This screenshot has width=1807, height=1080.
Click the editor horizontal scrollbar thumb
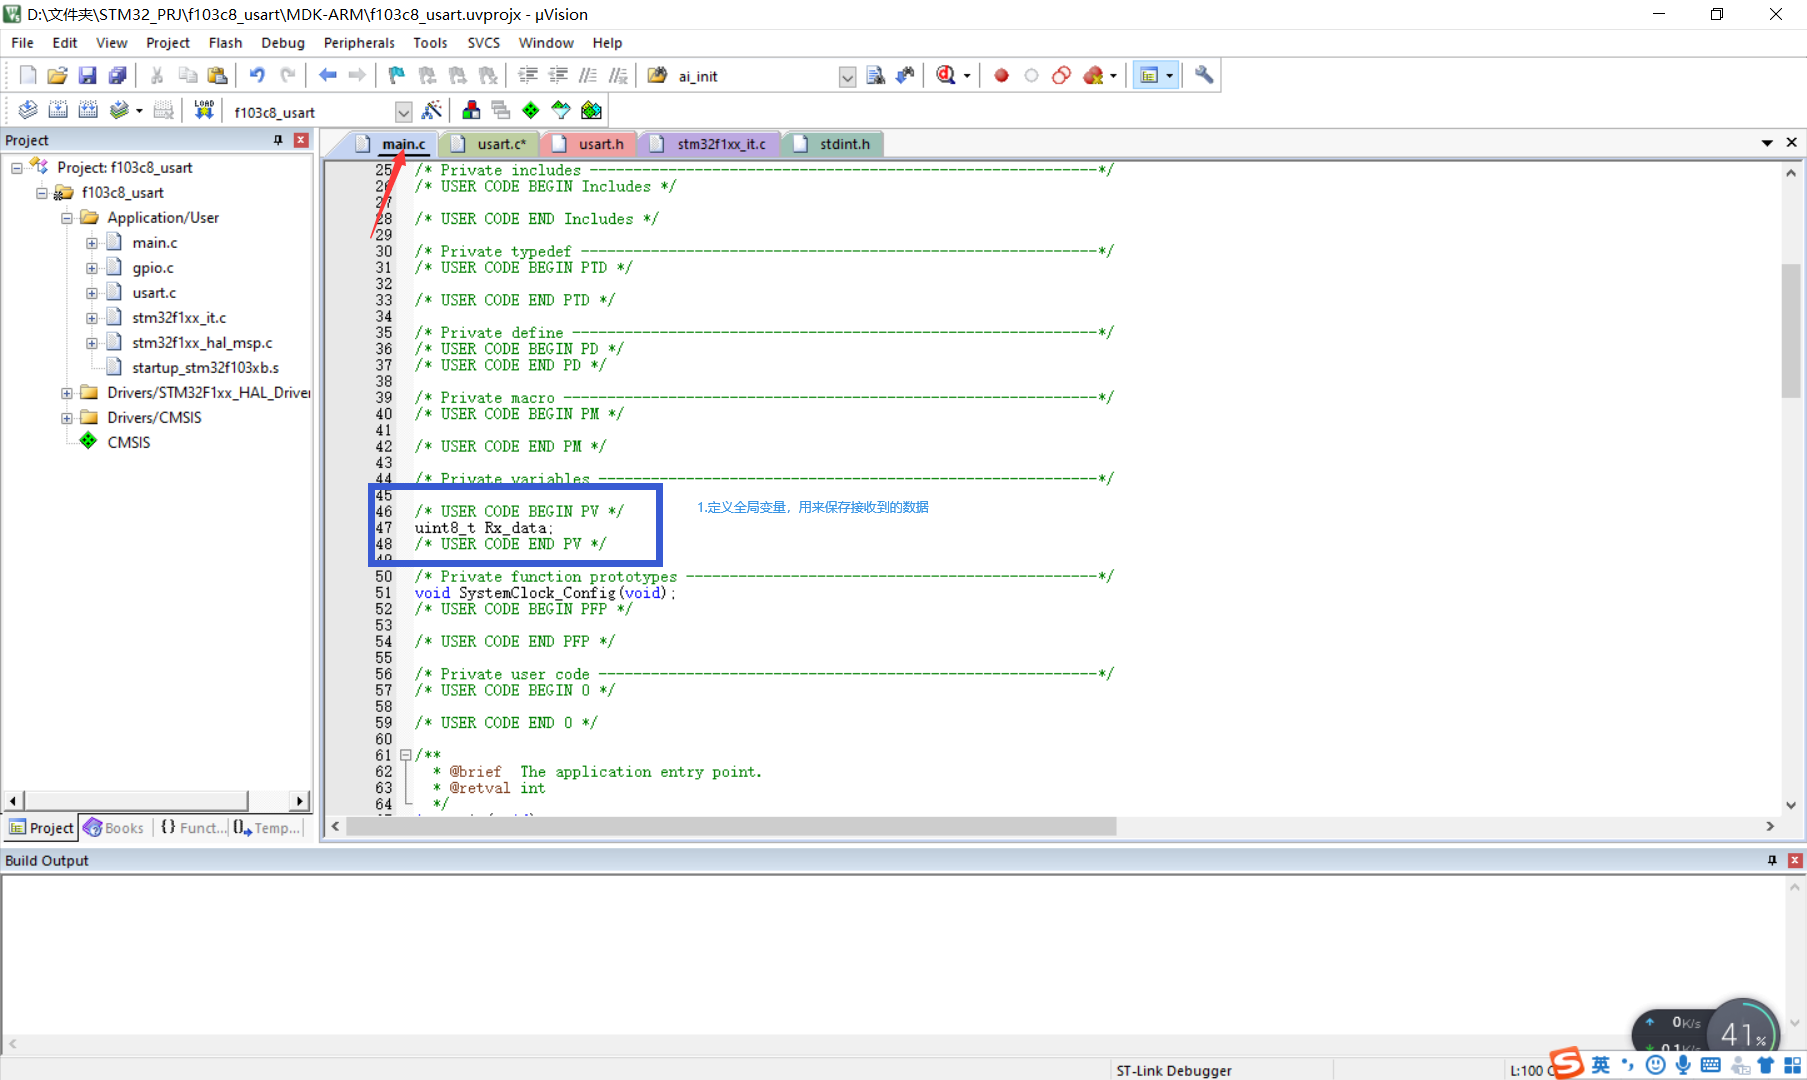click(x=731, y=826)
